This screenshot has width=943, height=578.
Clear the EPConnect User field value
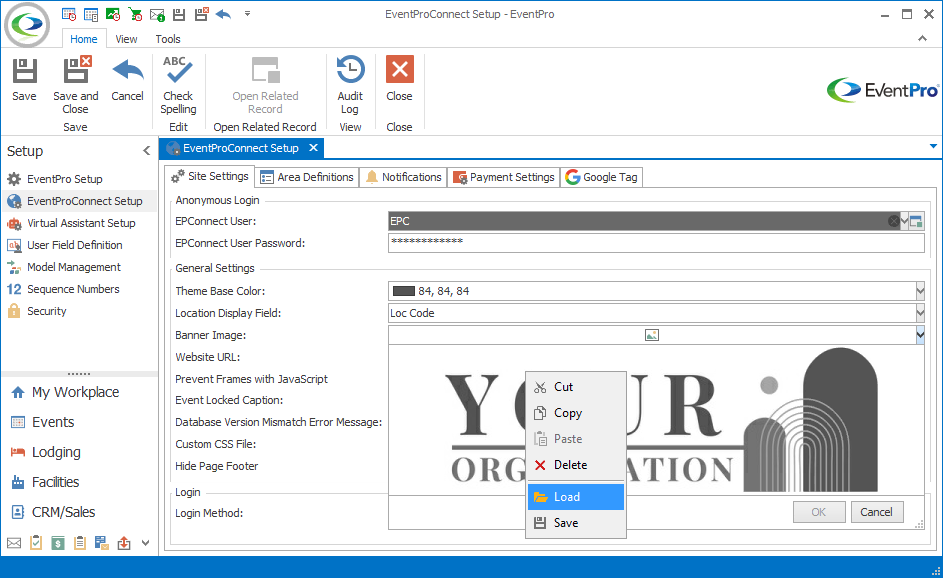(x=894, y=221)
